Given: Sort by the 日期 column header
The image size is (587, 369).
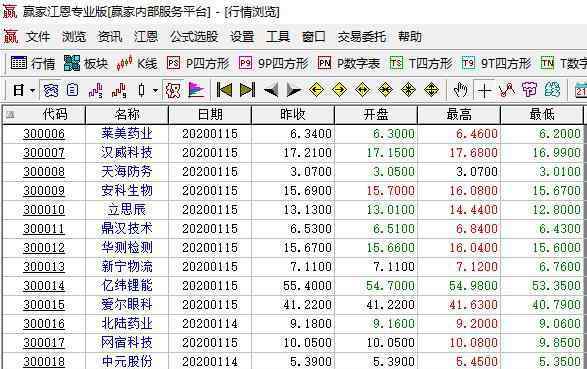Looking at the screenshot, I should pyautogui.click(x=210, y=115).
